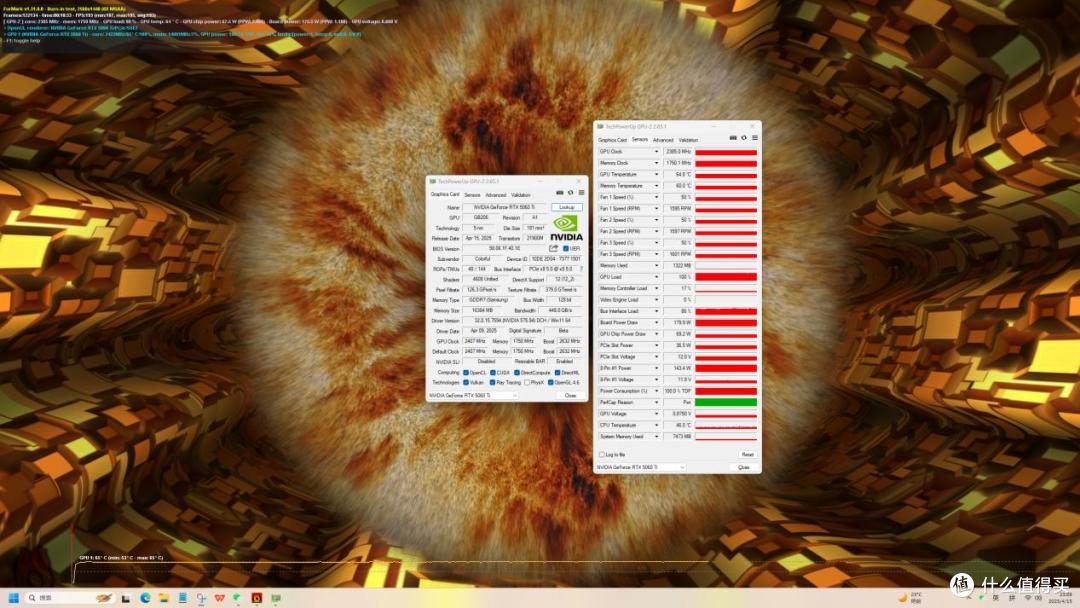Open the GPU Clock sensor dropdown arrow

tap(656, 151)
